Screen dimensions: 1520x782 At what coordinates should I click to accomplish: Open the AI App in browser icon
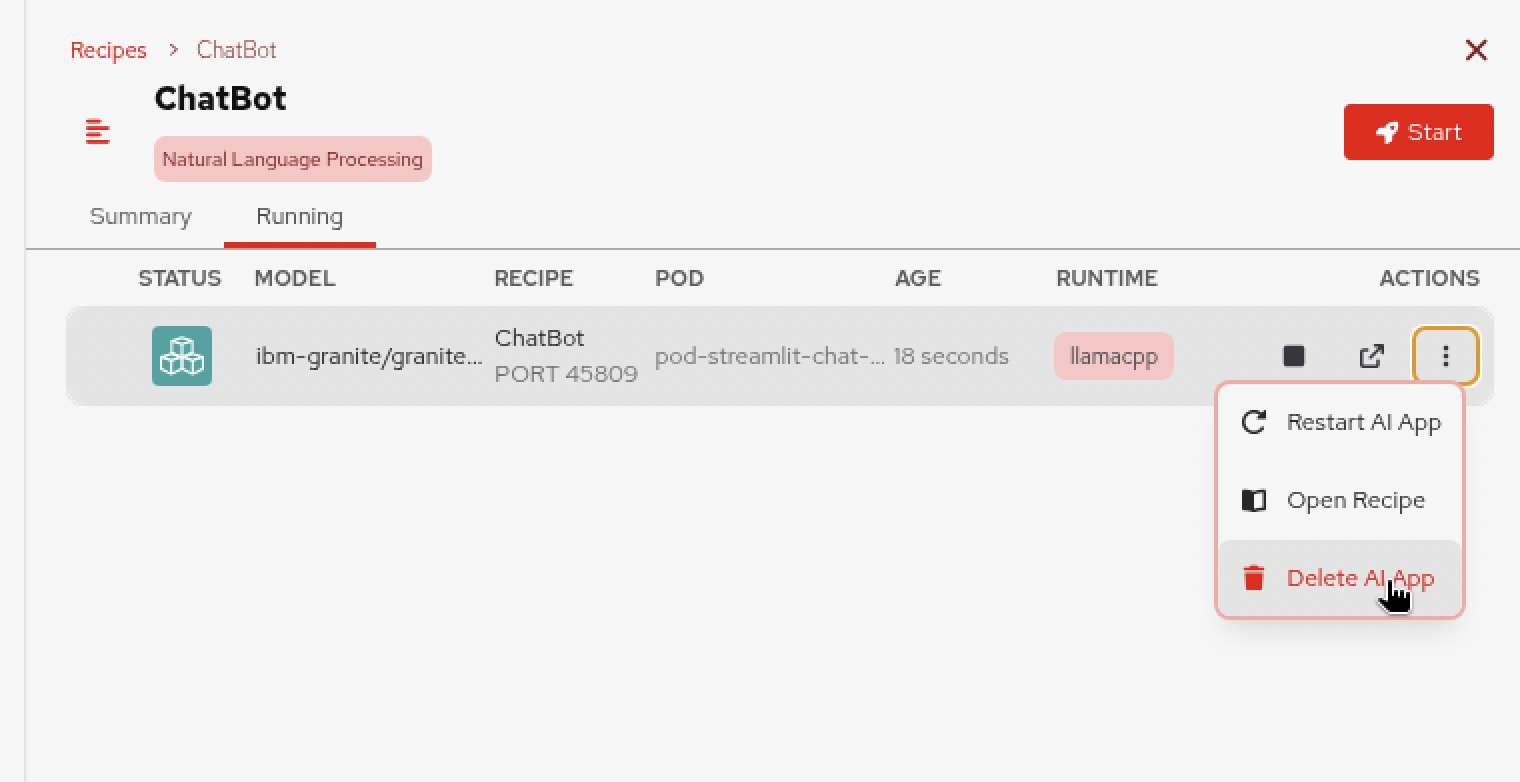coord(1371,356)
